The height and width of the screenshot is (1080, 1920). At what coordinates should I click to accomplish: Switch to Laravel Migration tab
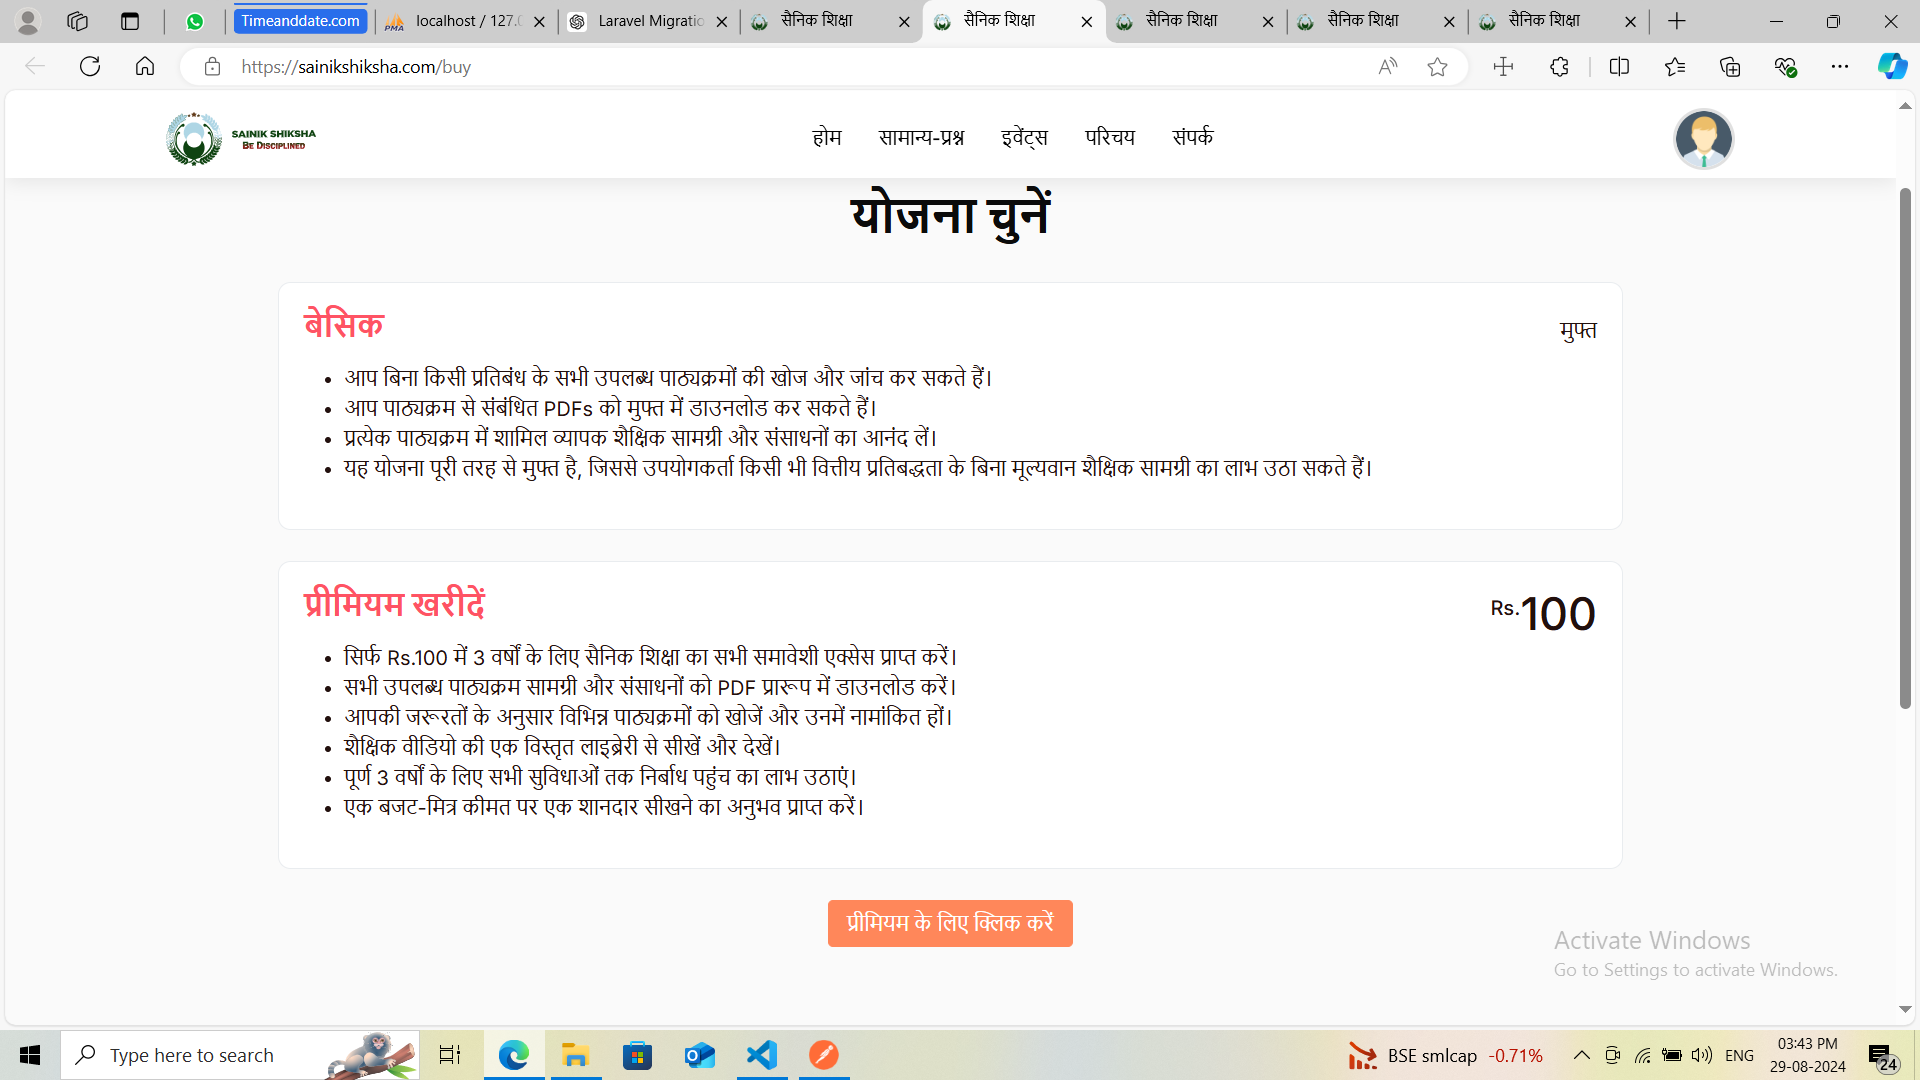tap(650, 21)
